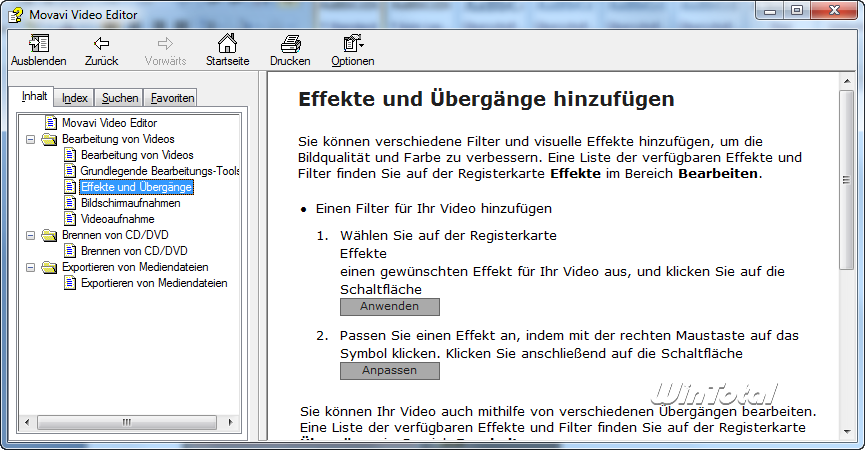Open the Exportieren von Mediendateien page topic
The height and width of the screenshot is (450, 865).
point(154,283)
